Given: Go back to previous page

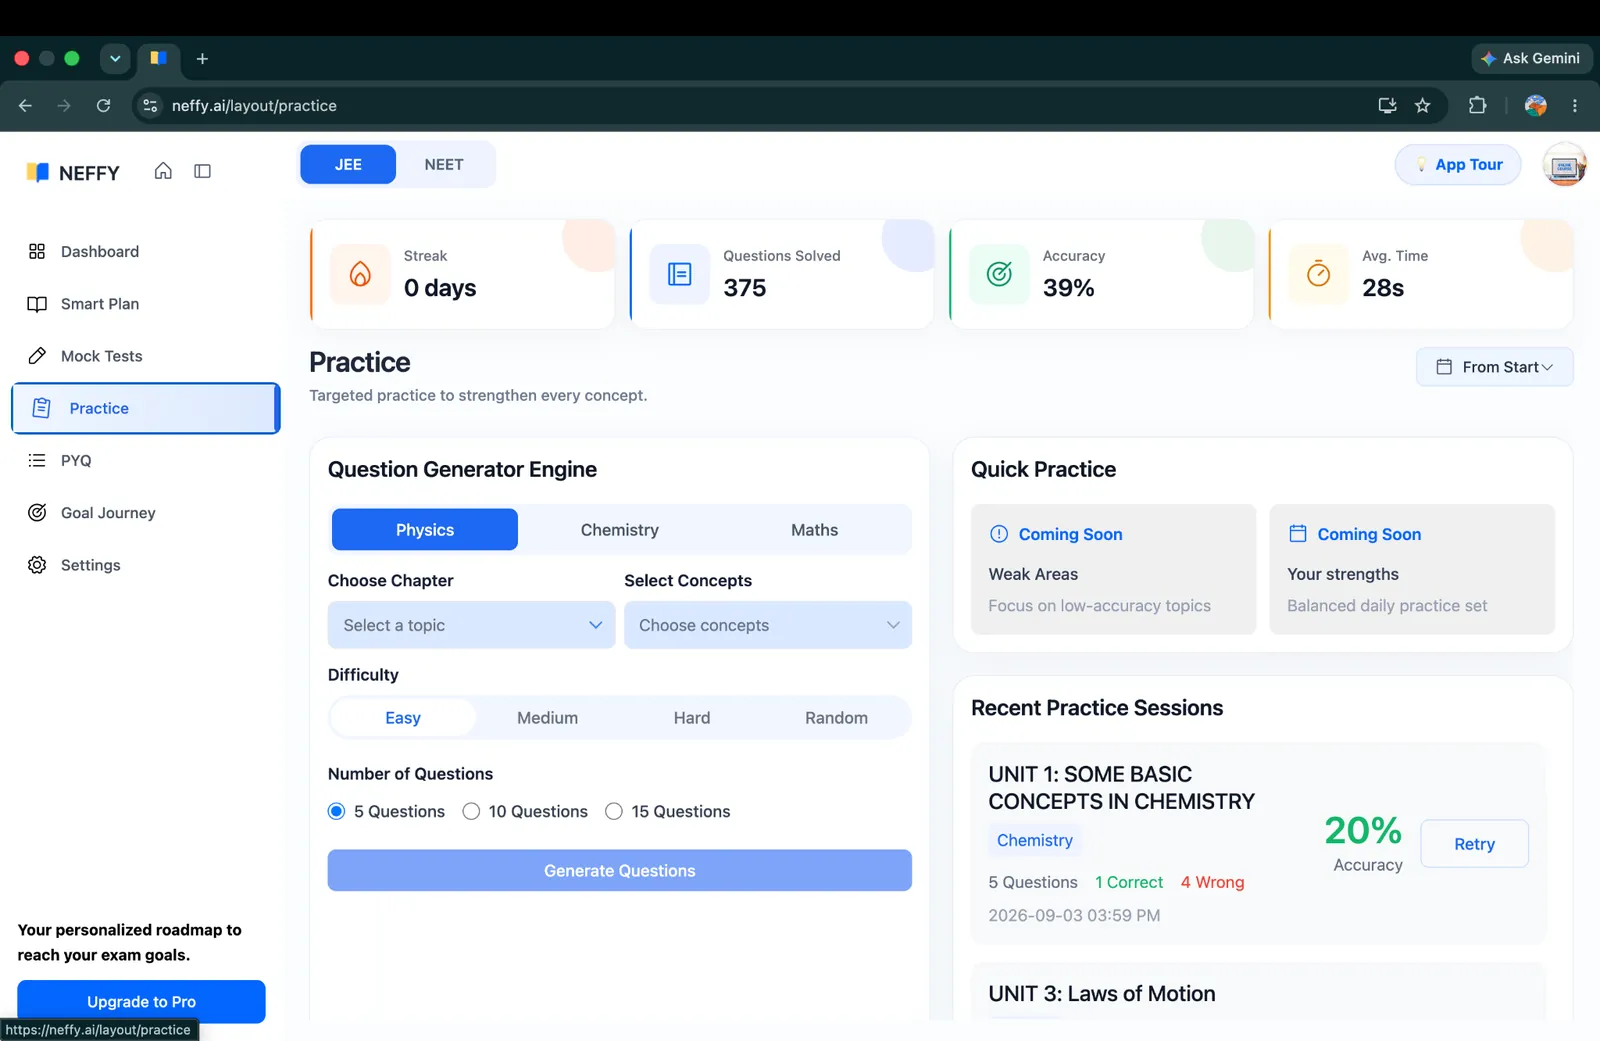Looking at the screenshot, I should [x=26, y=105].
